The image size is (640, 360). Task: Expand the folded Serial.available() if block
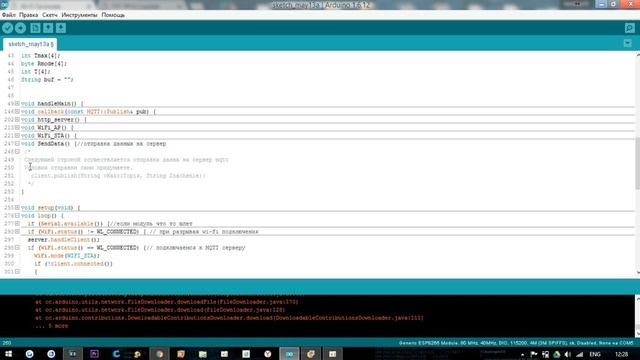click(18, 223)
